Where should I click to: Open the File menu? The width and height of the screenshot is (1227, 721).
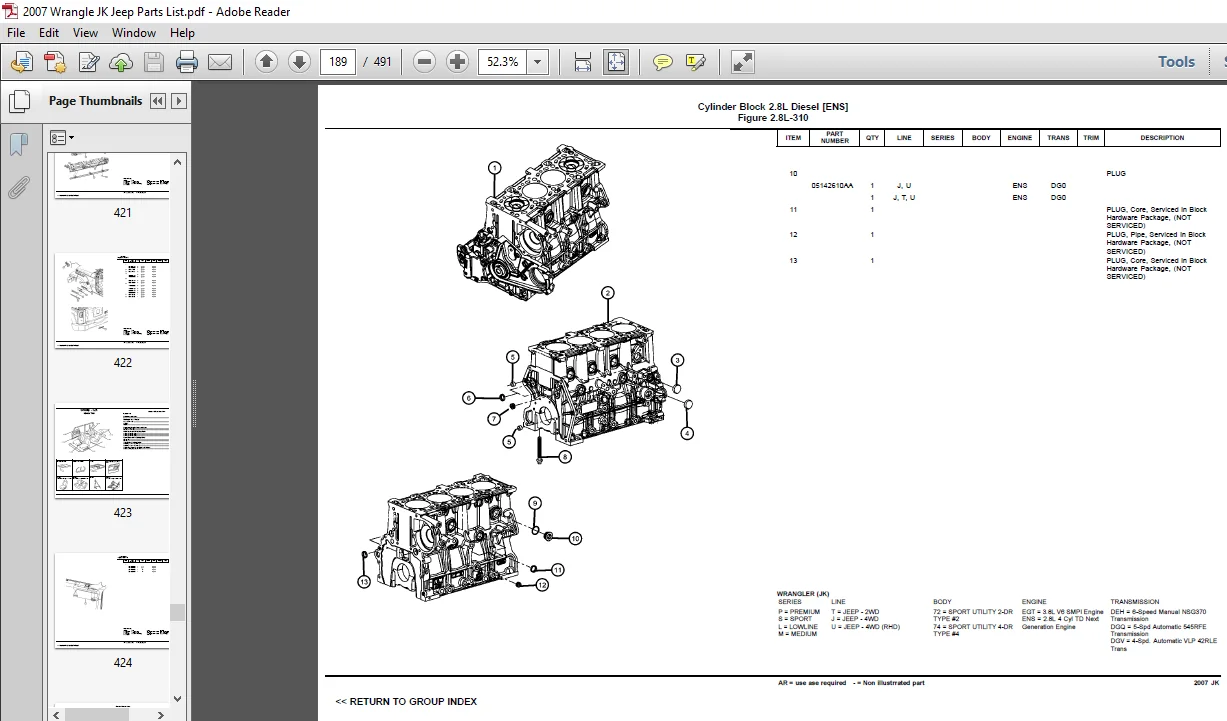tap(16, 33)
